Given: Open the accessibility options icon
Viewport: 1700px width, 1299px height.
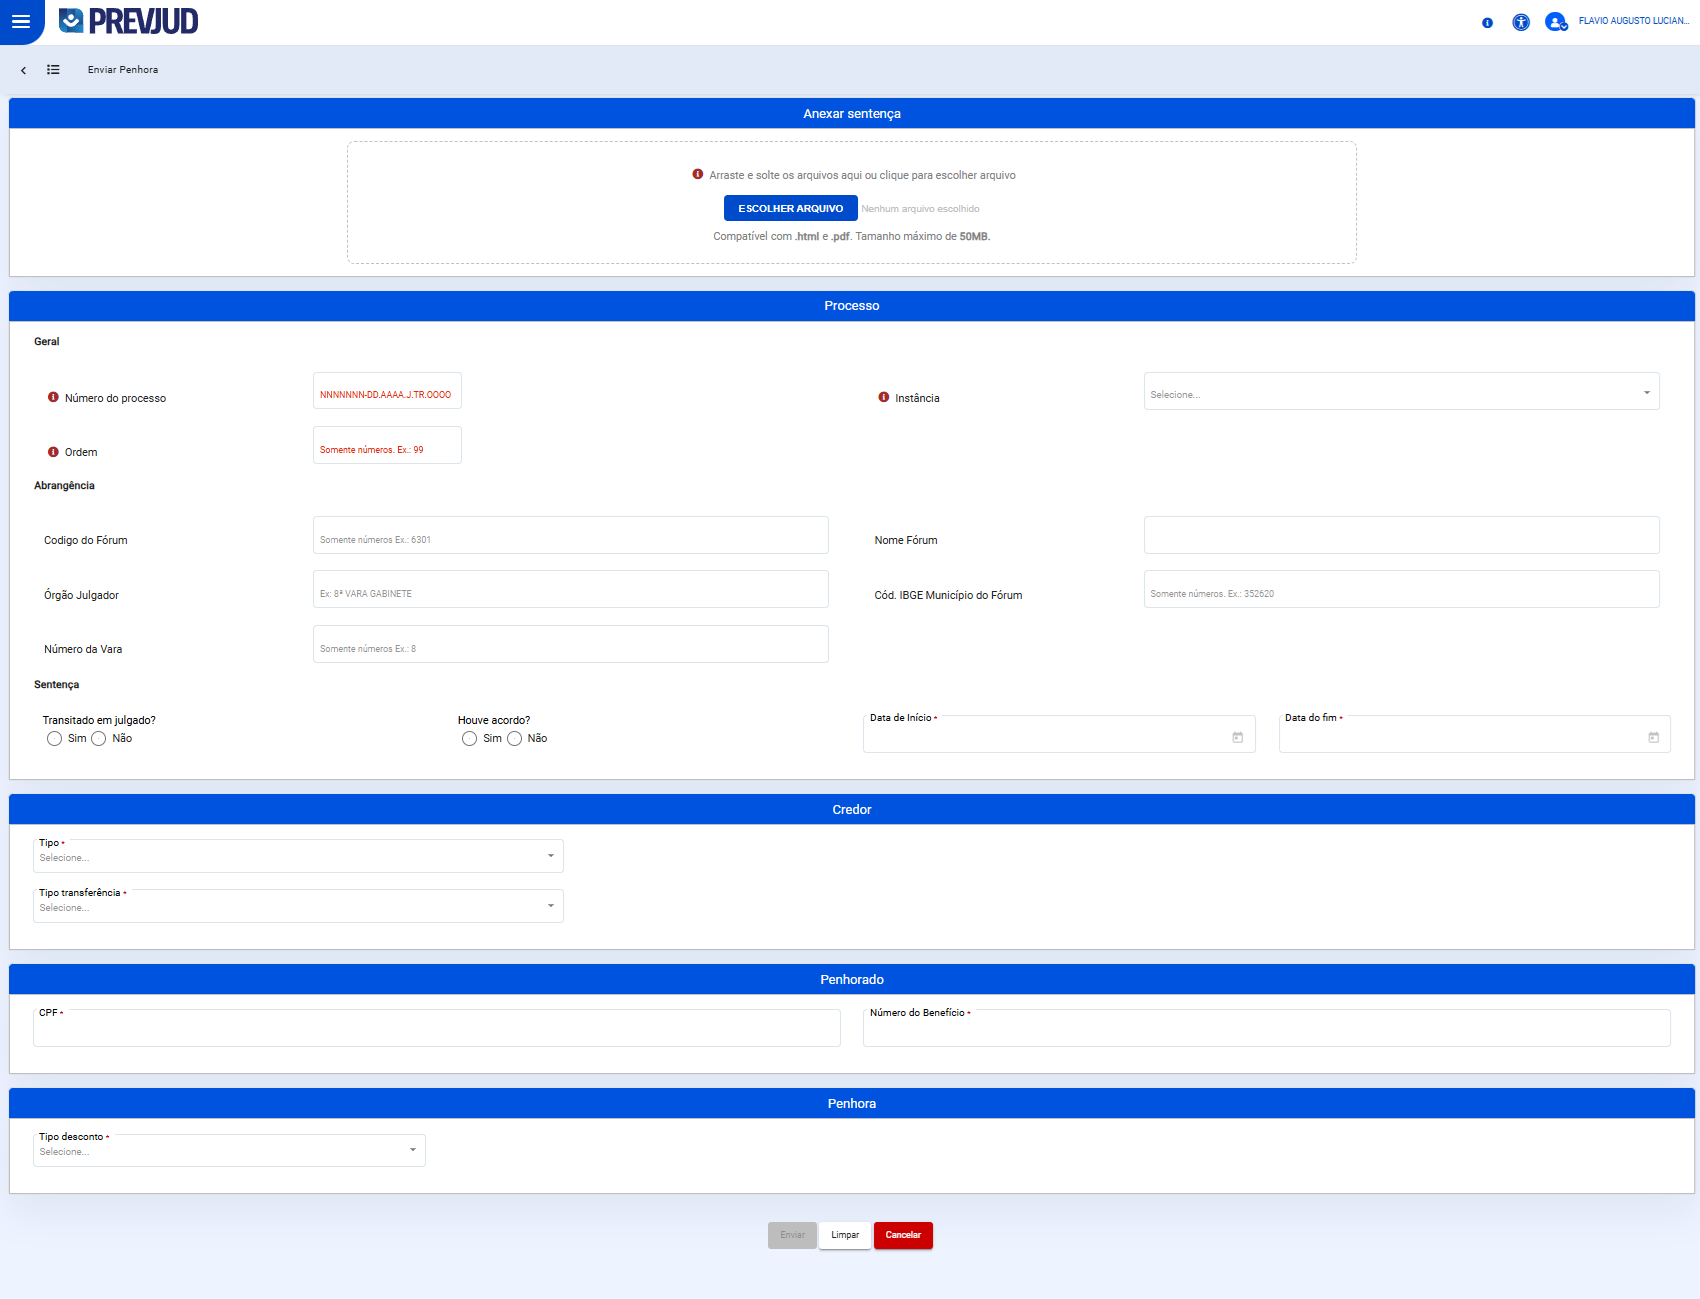Looking at the screenshot, I should (x=1520, y=22).
